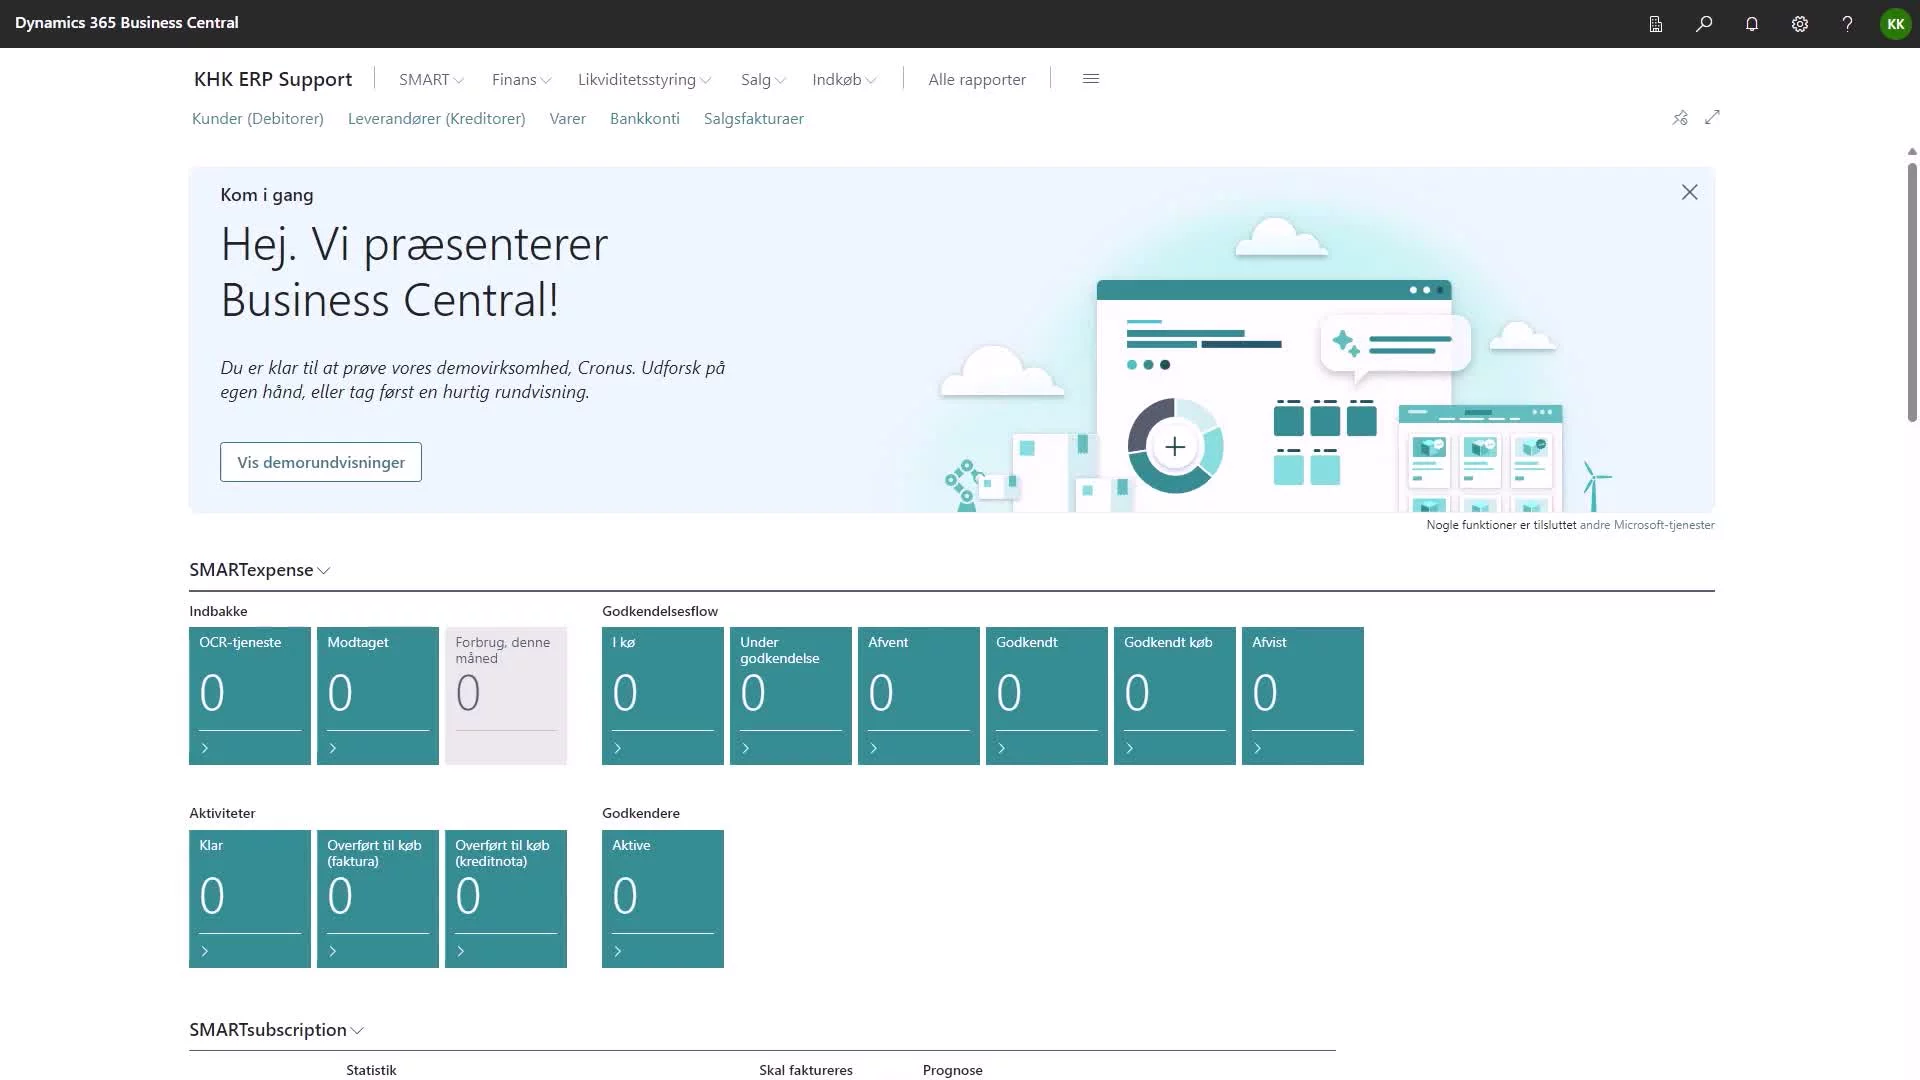Follow the andre Microsoft-tjenester link

[x=1647, y=525]
